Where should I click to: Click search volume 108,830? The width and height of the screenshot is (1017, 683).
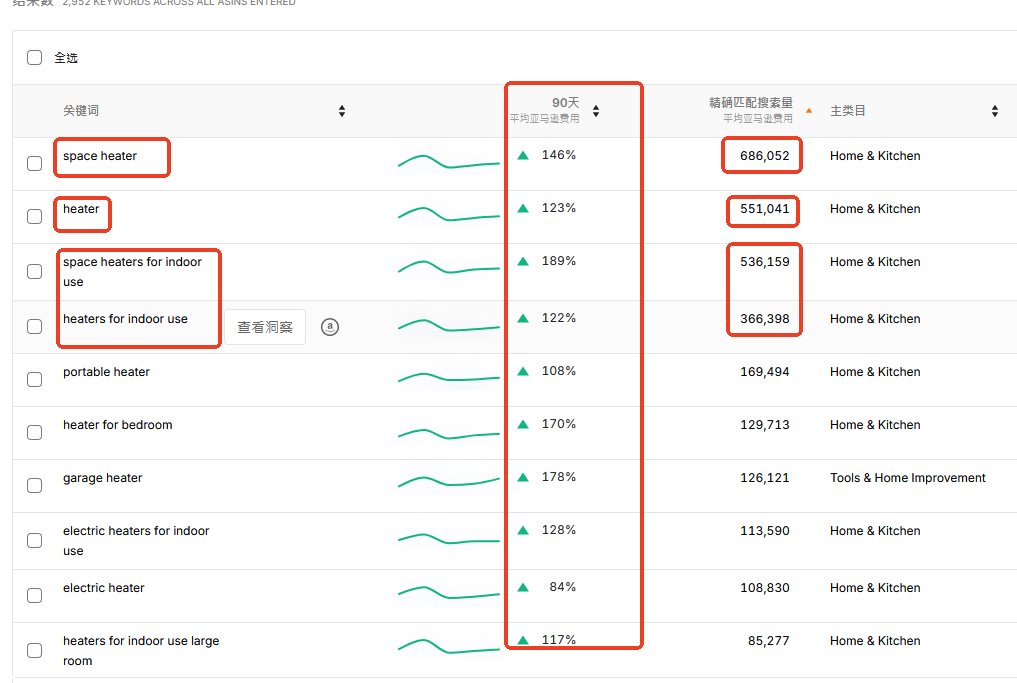[765, 588]
